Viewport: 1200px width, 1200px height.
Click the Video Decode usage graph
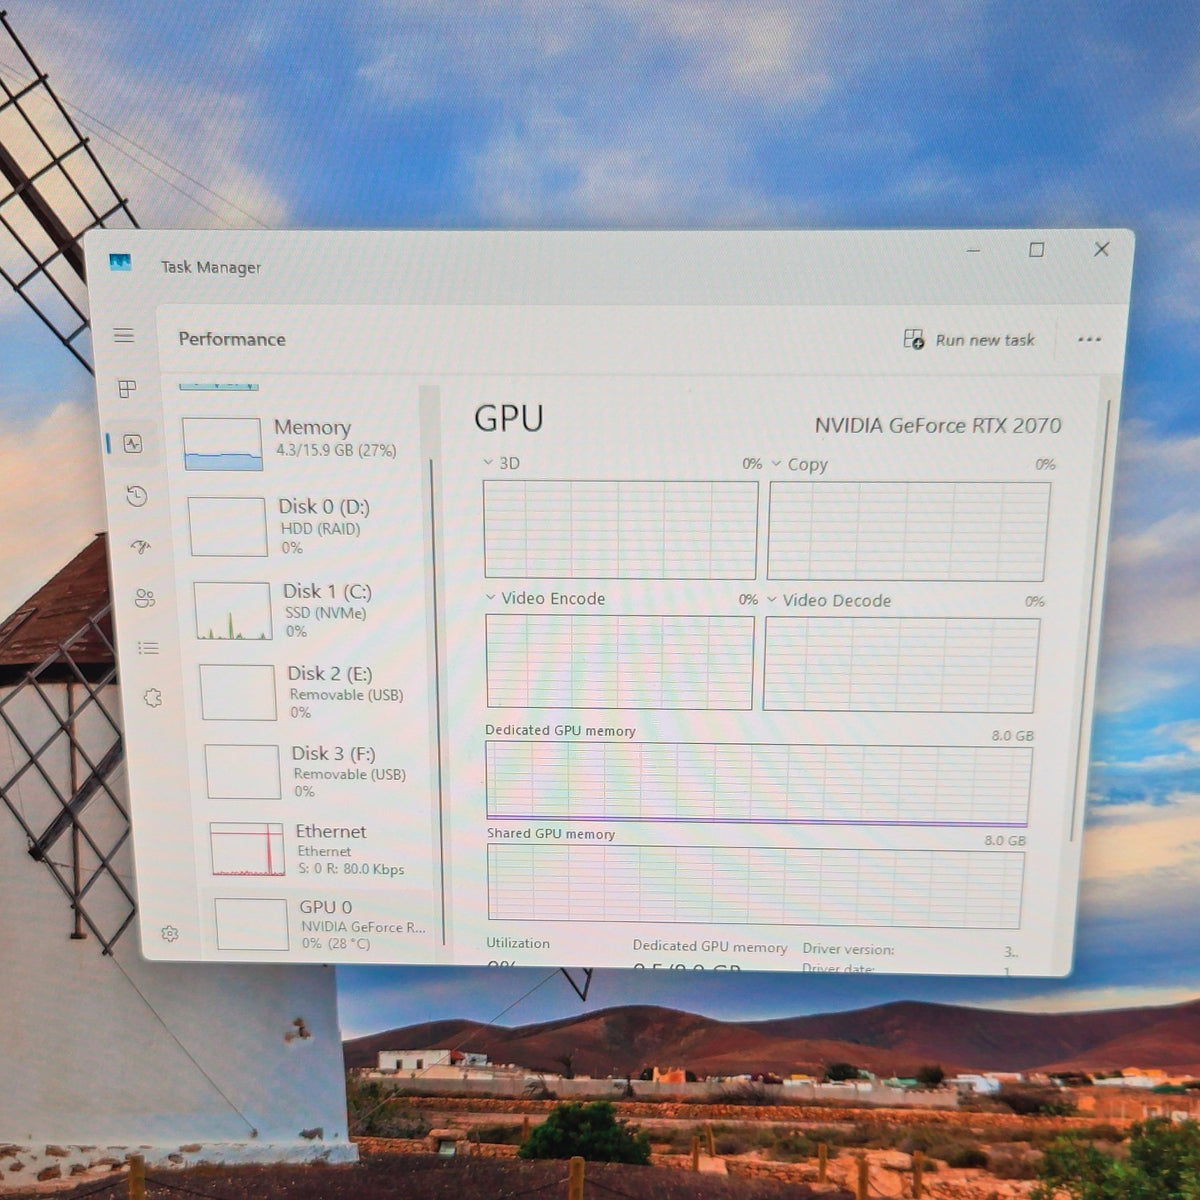pyautogui.click(x=901, y=665)
